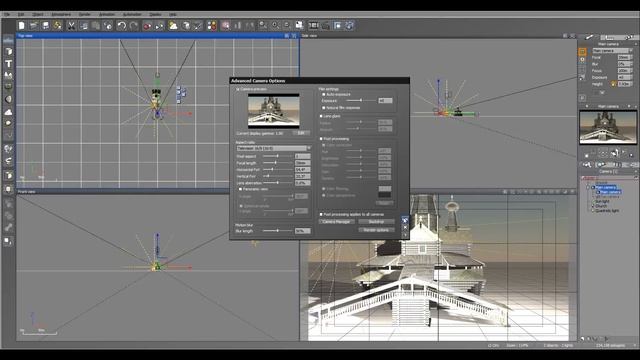This screenshot has width=640, height=360.
Task: Click the four colored dots toolbar icon
Action: click(x=211, y=25)
